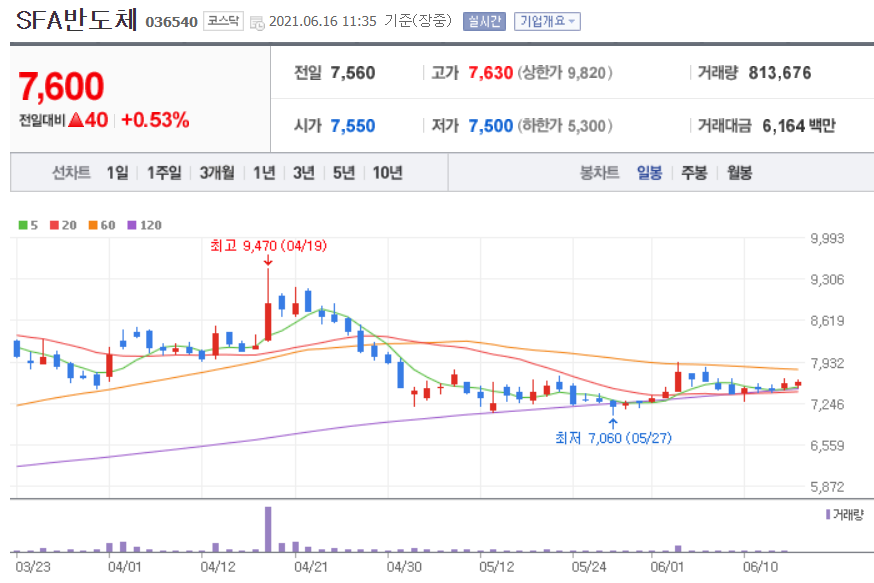Screen dimensions: 874x583
Task: Click the red up-triangle change icon
Action: pyautogui.click(x=76, y=120)
